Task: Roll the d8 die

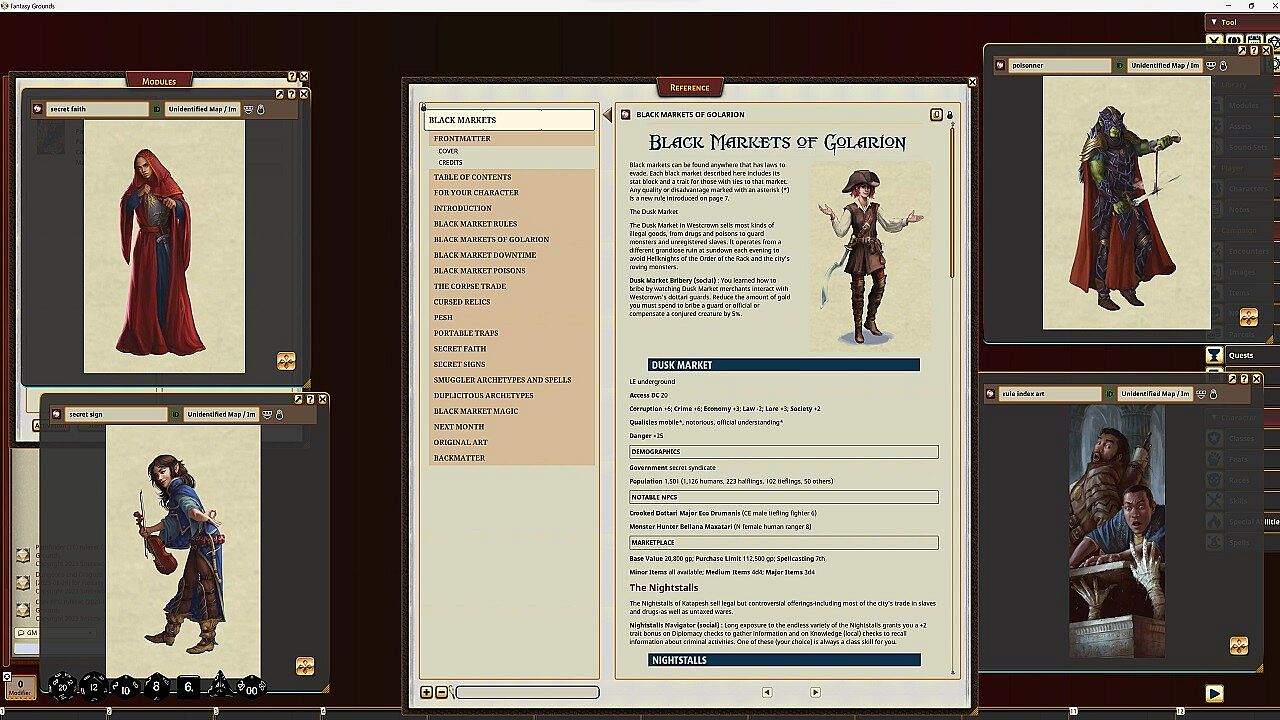Action: (x=156, y=686)
